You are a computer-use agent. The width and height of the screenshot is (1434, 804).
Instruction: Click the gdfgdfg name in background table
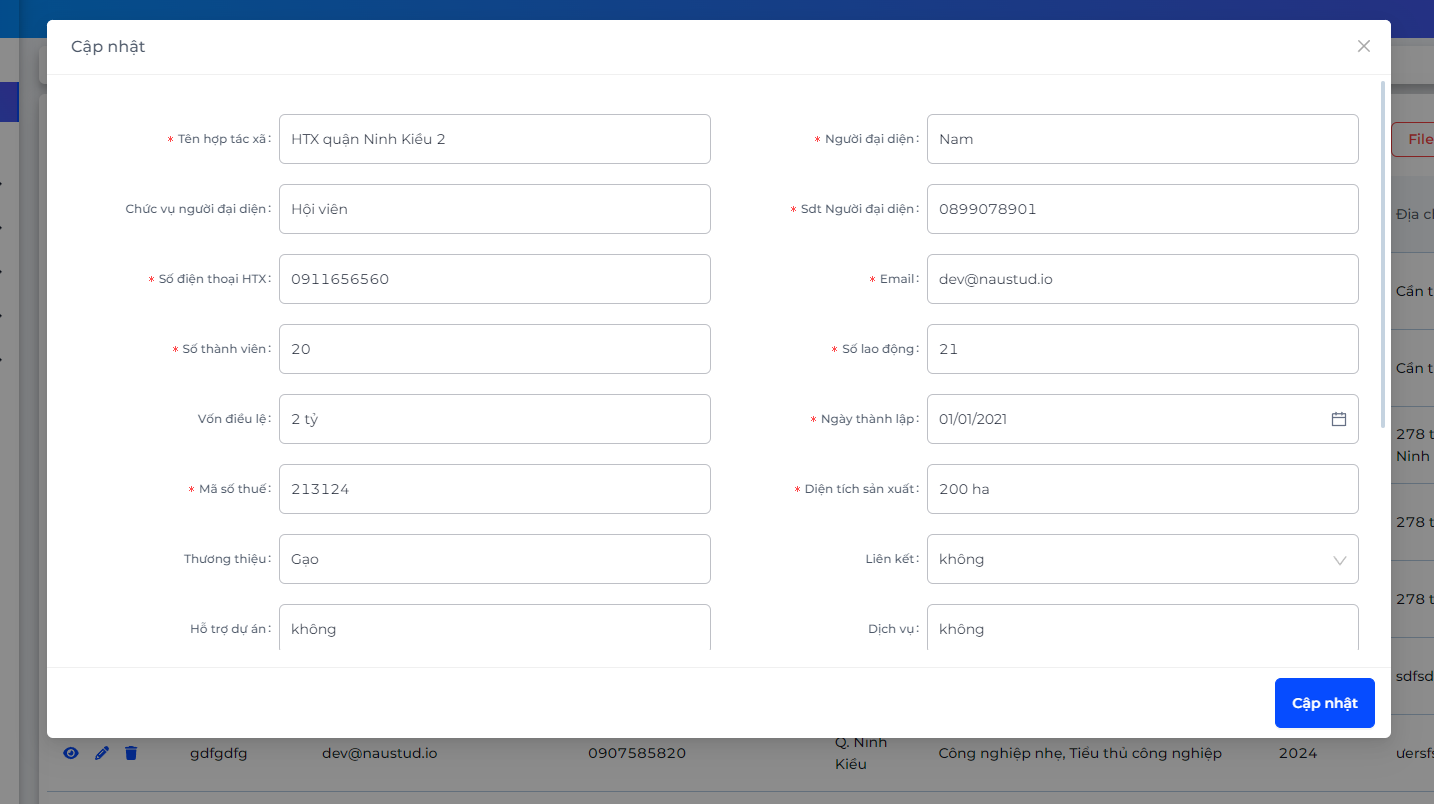218,753
